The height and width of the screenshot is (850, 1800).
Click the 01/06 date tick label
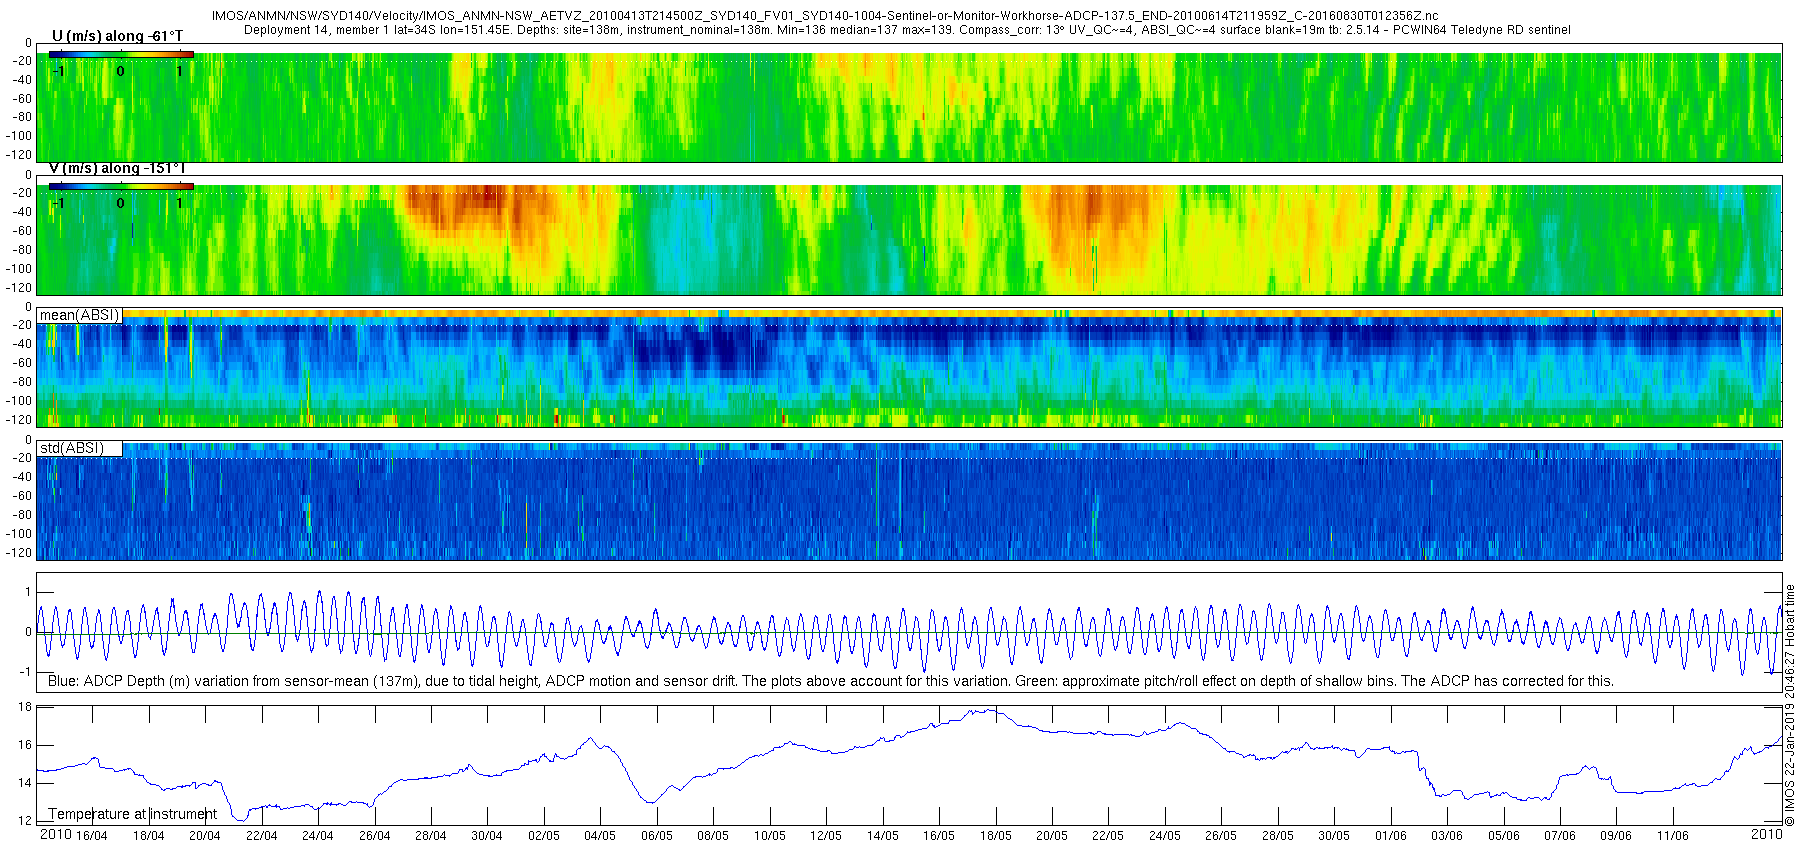click(1390, 836)
